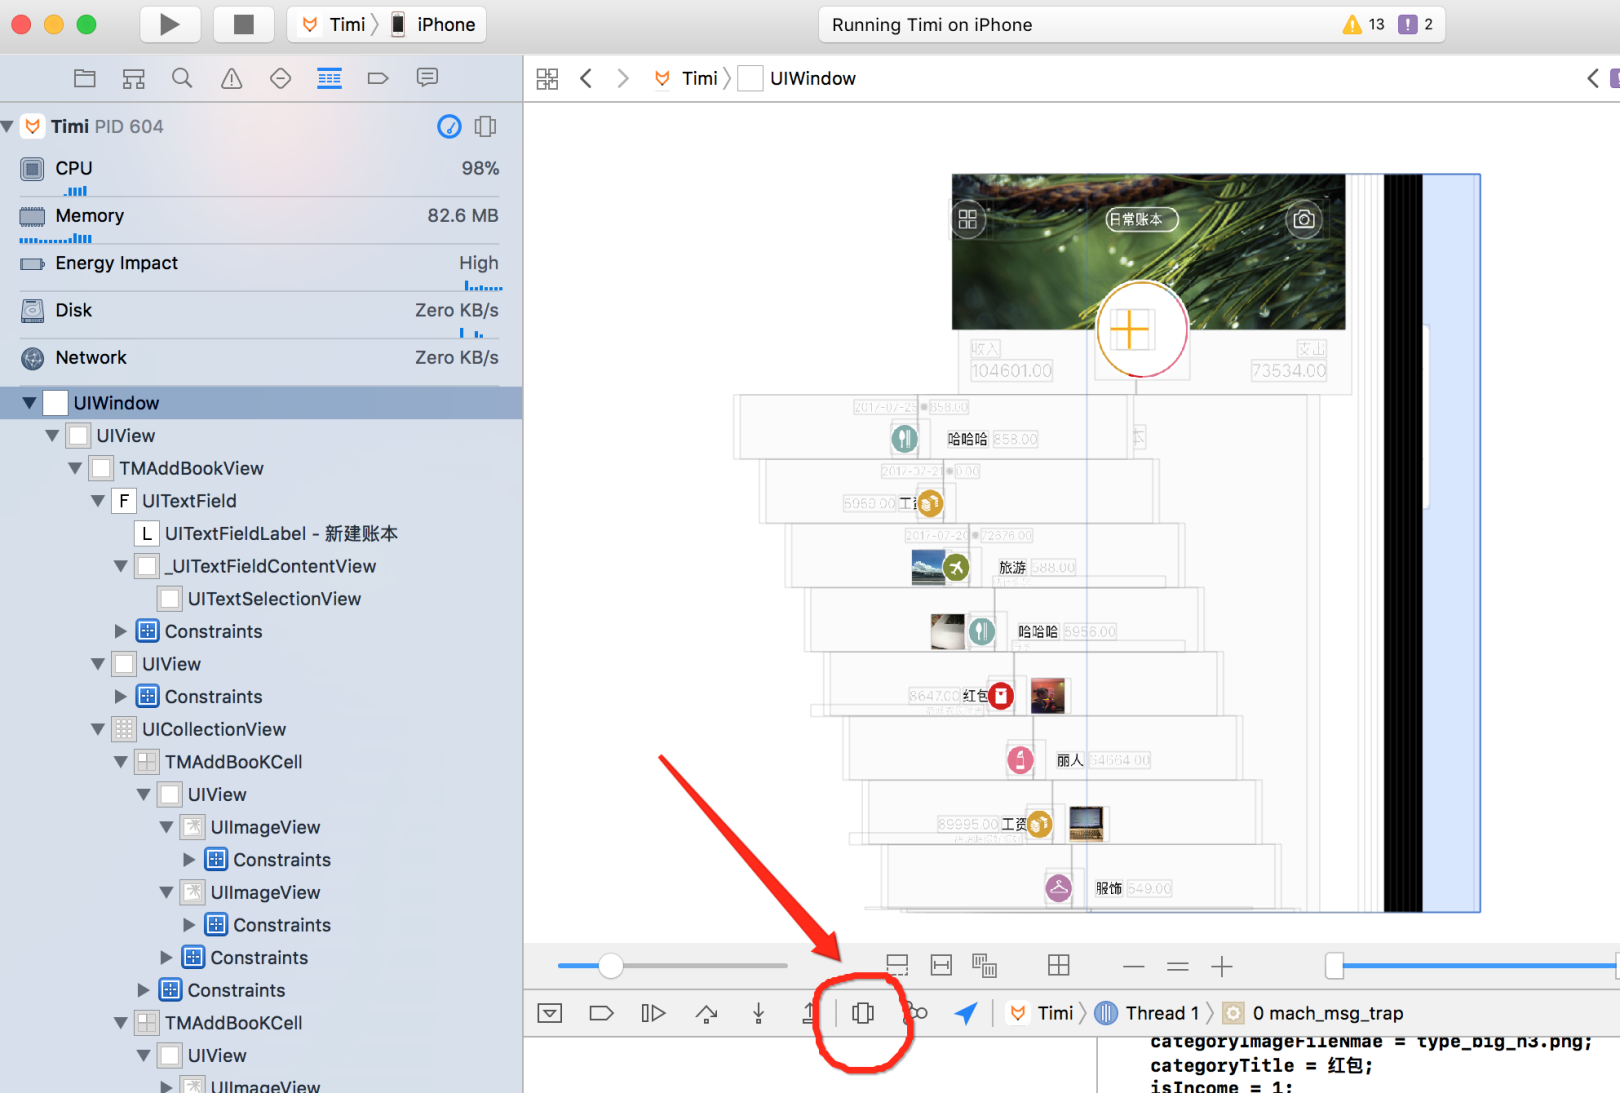
Task: Toggle the hide debug area button
Action: pos(549,1013)
